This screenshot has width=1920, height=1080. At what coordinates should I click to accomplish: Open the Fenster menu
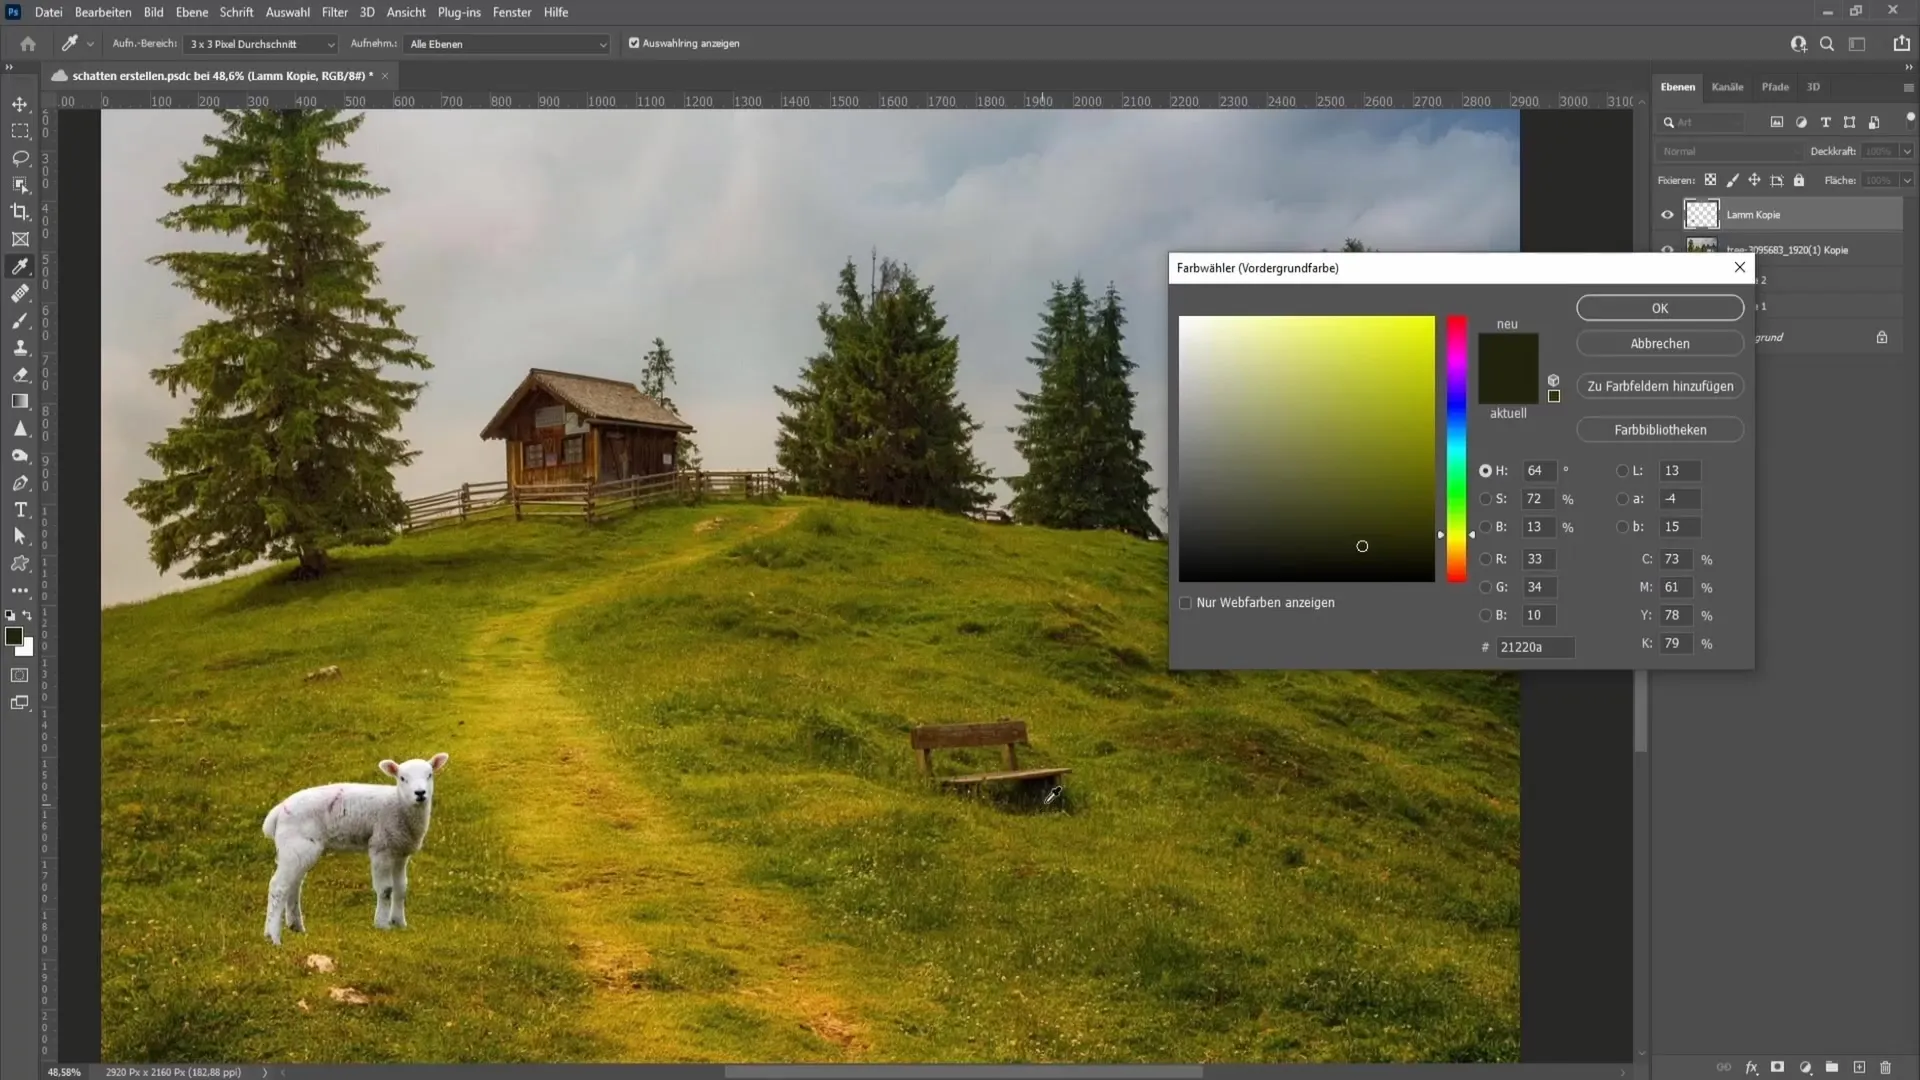click(514, 12)
